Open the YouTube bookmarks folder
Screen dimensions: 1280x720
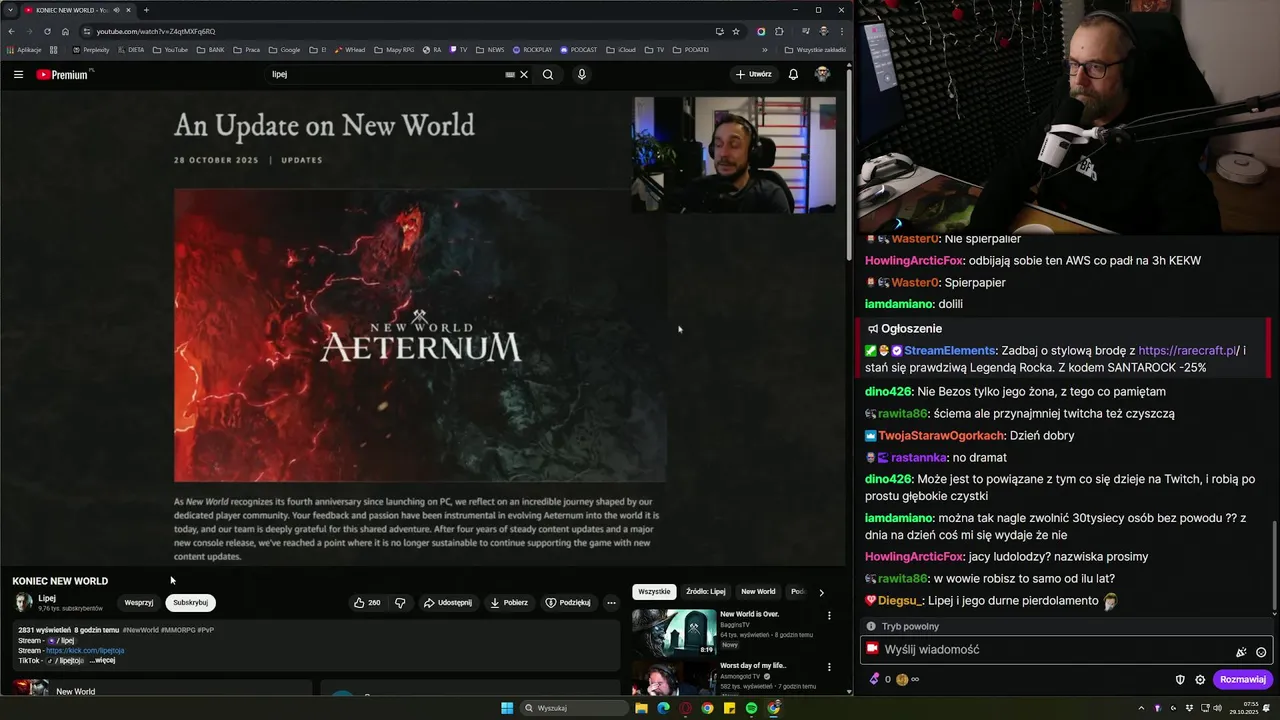coord(170,50)
